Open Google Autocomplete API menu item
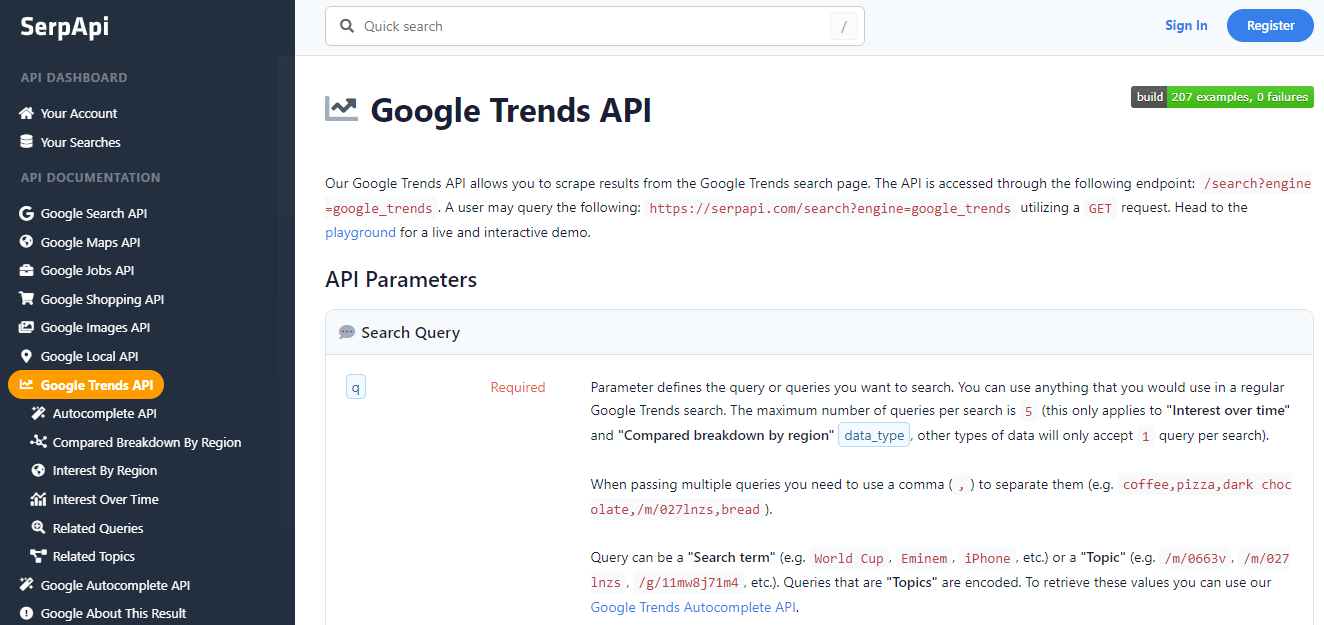The height and width of the screenshot is (625, 1324). pyautogui.click(x=114, y=586)
